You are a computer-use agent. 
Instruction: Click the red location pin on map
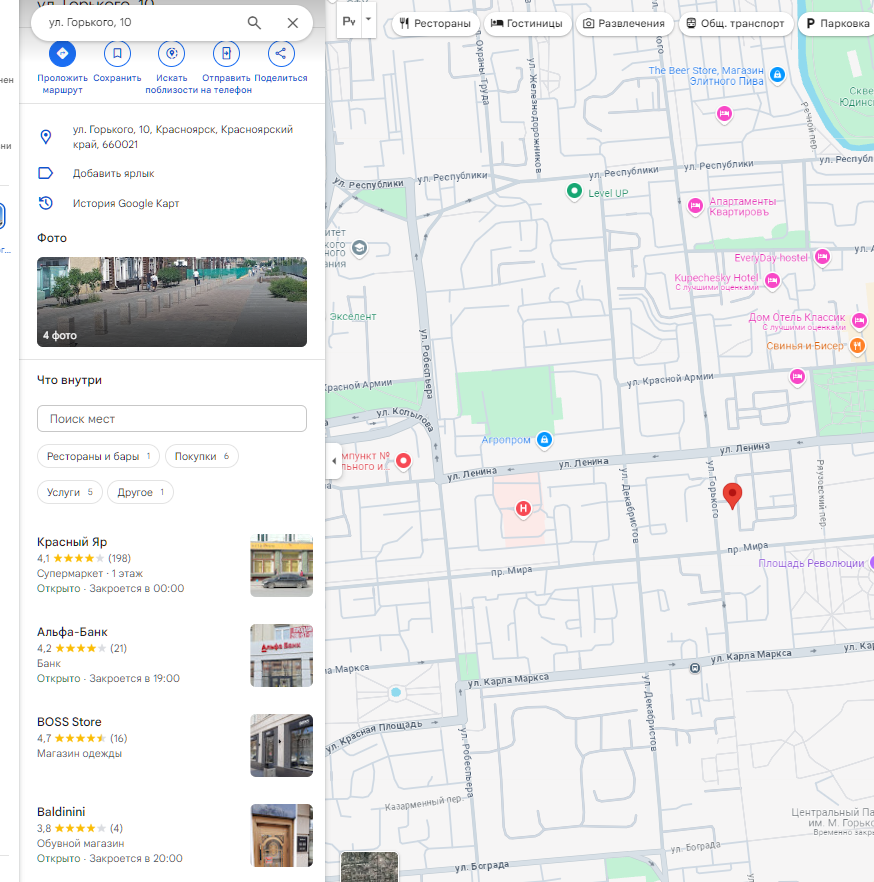[732, 495]
